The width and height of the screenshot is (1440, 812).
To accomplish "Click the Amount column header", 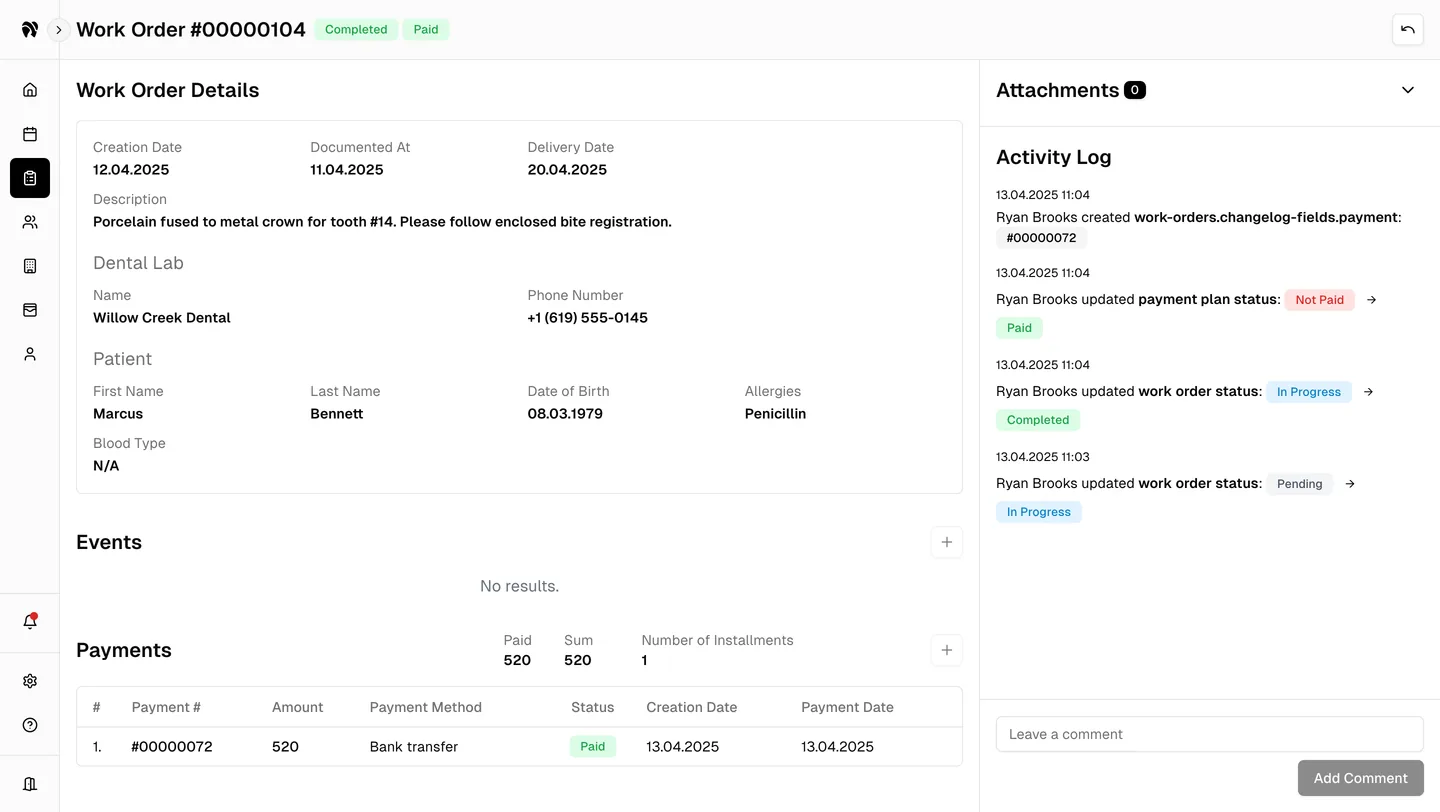I will tap(298, 707).
